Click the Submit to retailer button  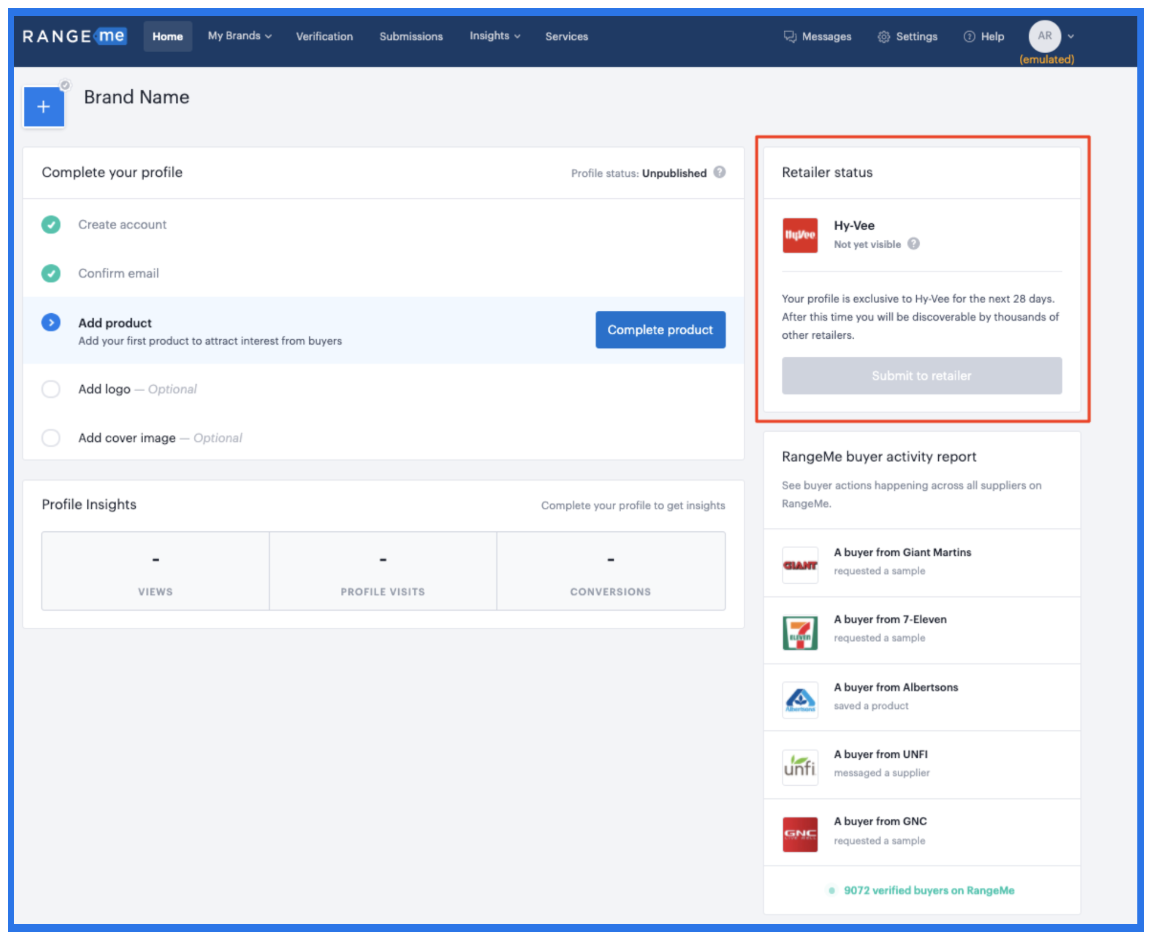click(921, 375)
